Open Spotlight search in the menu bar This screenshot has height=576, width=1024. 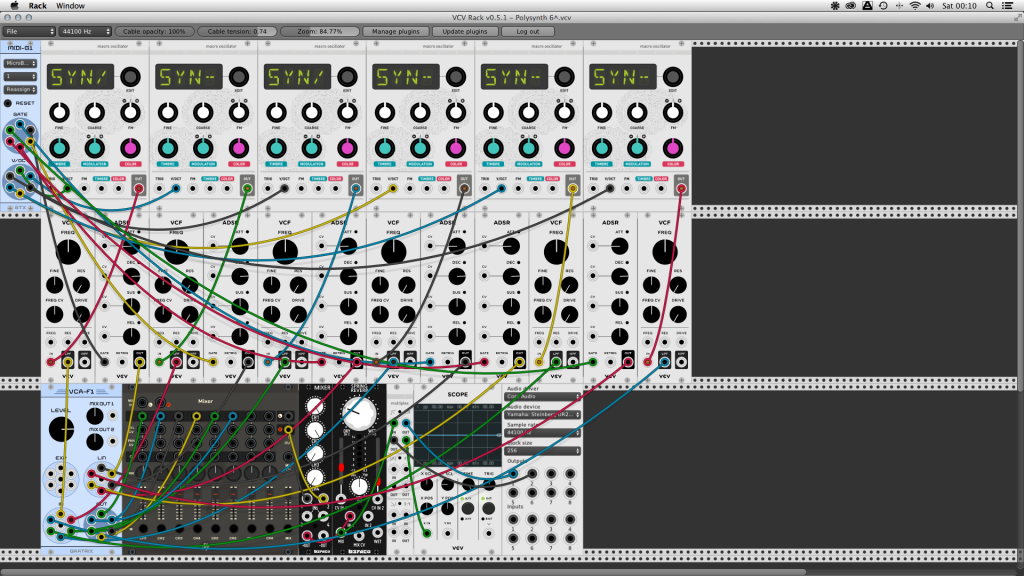990,6
